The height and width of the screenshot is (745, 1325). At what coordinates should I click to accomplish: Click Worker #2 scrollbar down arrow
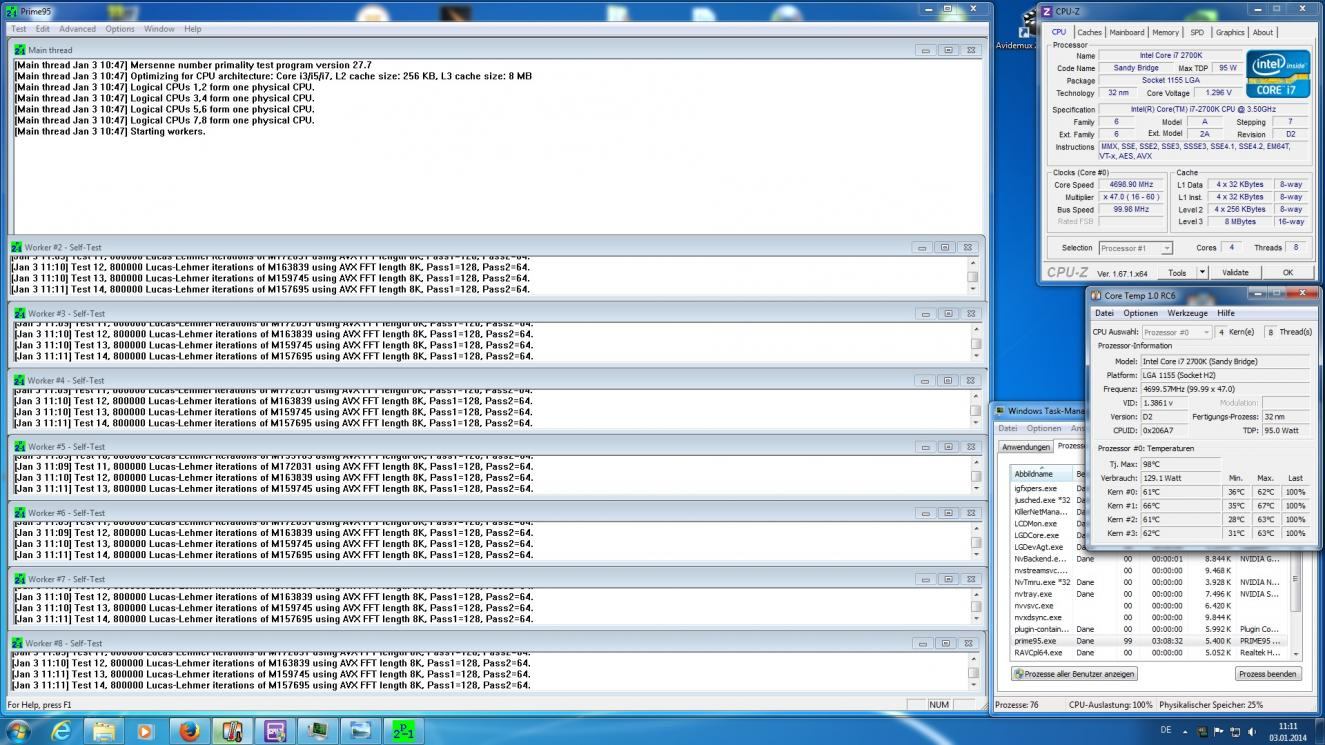[x=974, y=289]
